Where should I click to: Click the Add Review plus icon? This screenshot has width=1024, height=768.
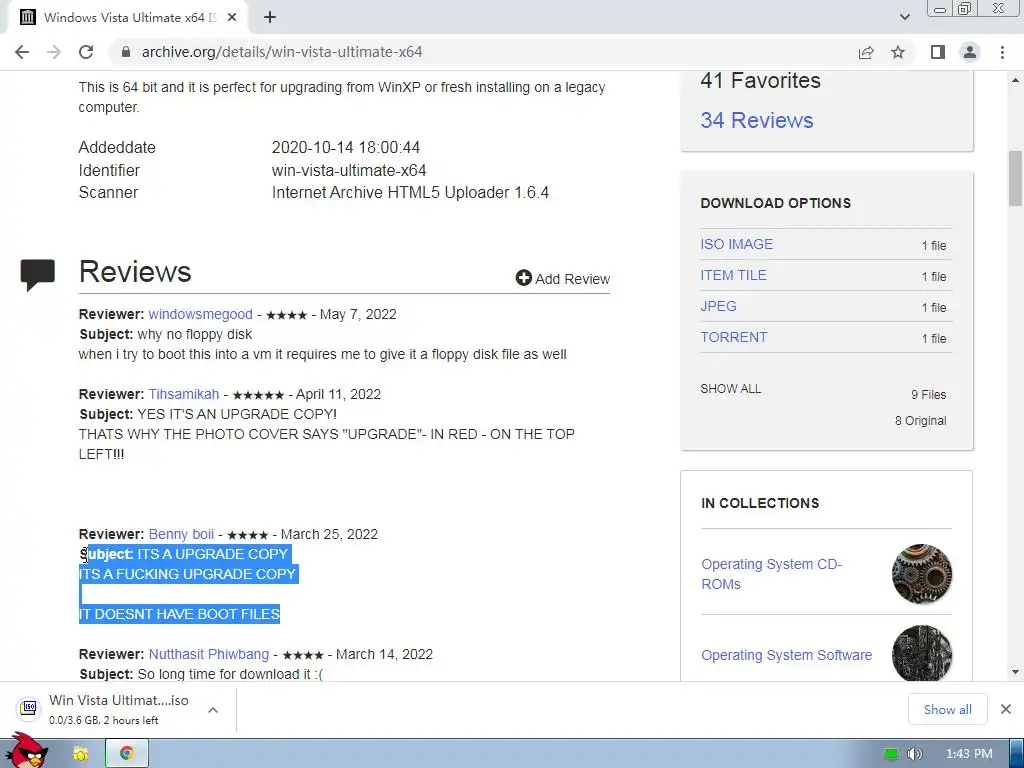(x=523, y=278)
